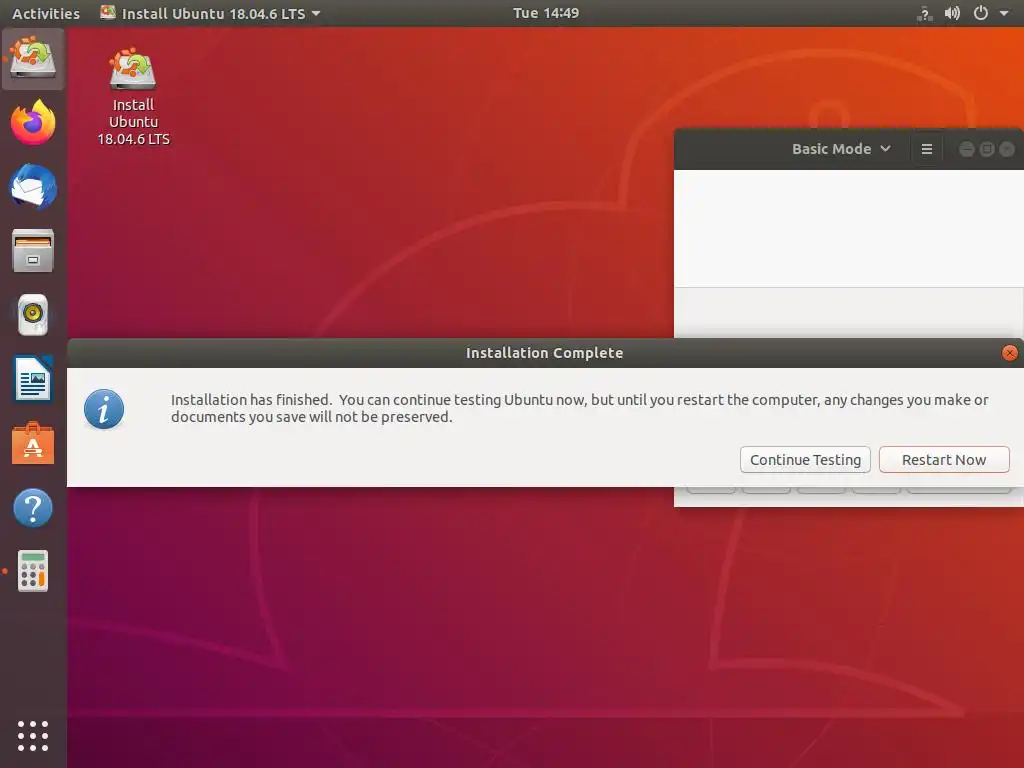Maximize the Calculator window
Screen dimensions: 1024x768
point(987,149)
